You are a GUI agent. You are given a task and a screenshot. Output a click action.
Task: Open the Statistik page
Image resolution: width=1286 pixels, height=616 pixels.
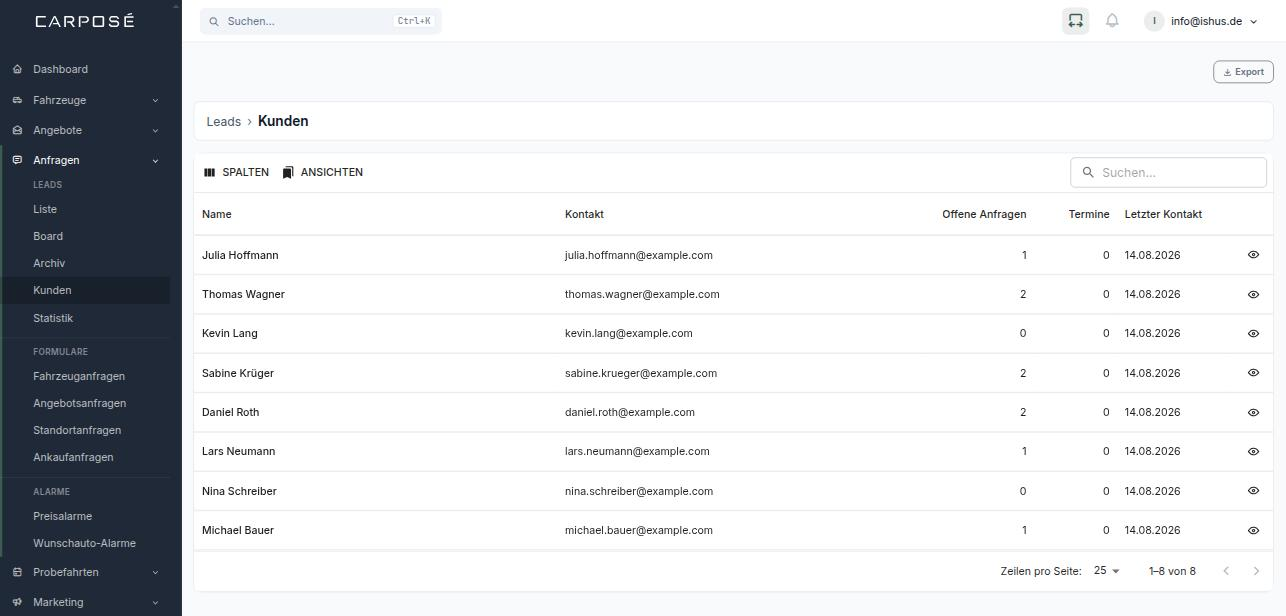tap(53, 318)
